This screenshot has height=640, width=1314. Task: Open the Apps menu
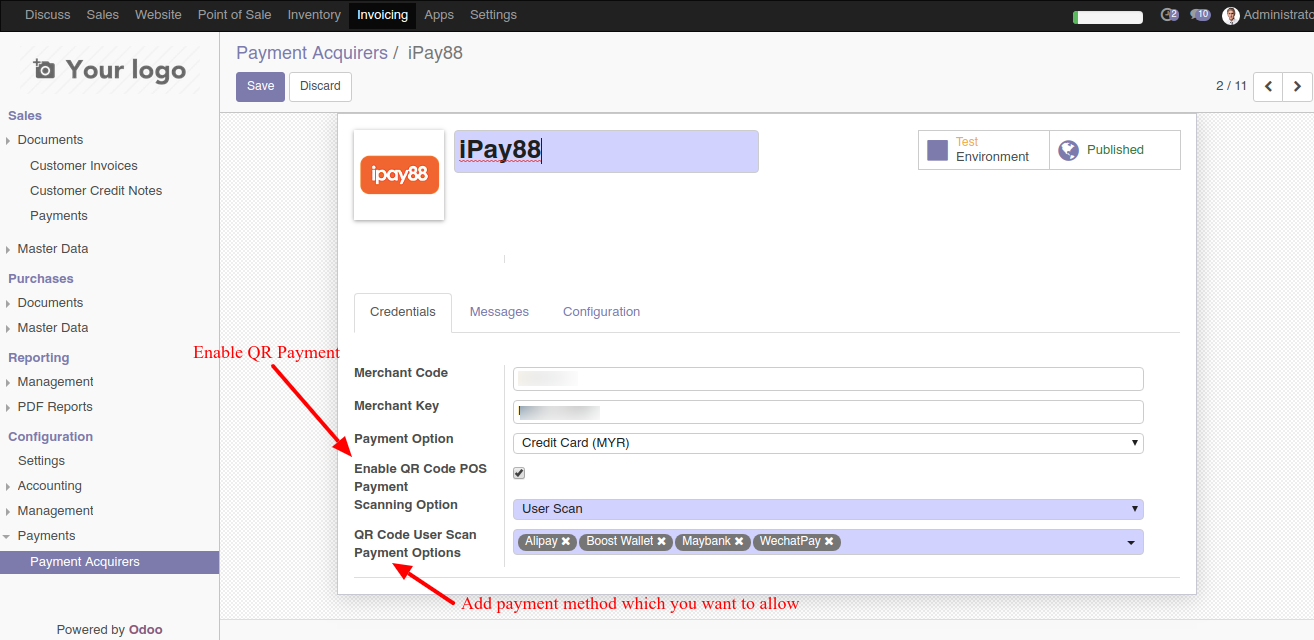pos(439,15)
